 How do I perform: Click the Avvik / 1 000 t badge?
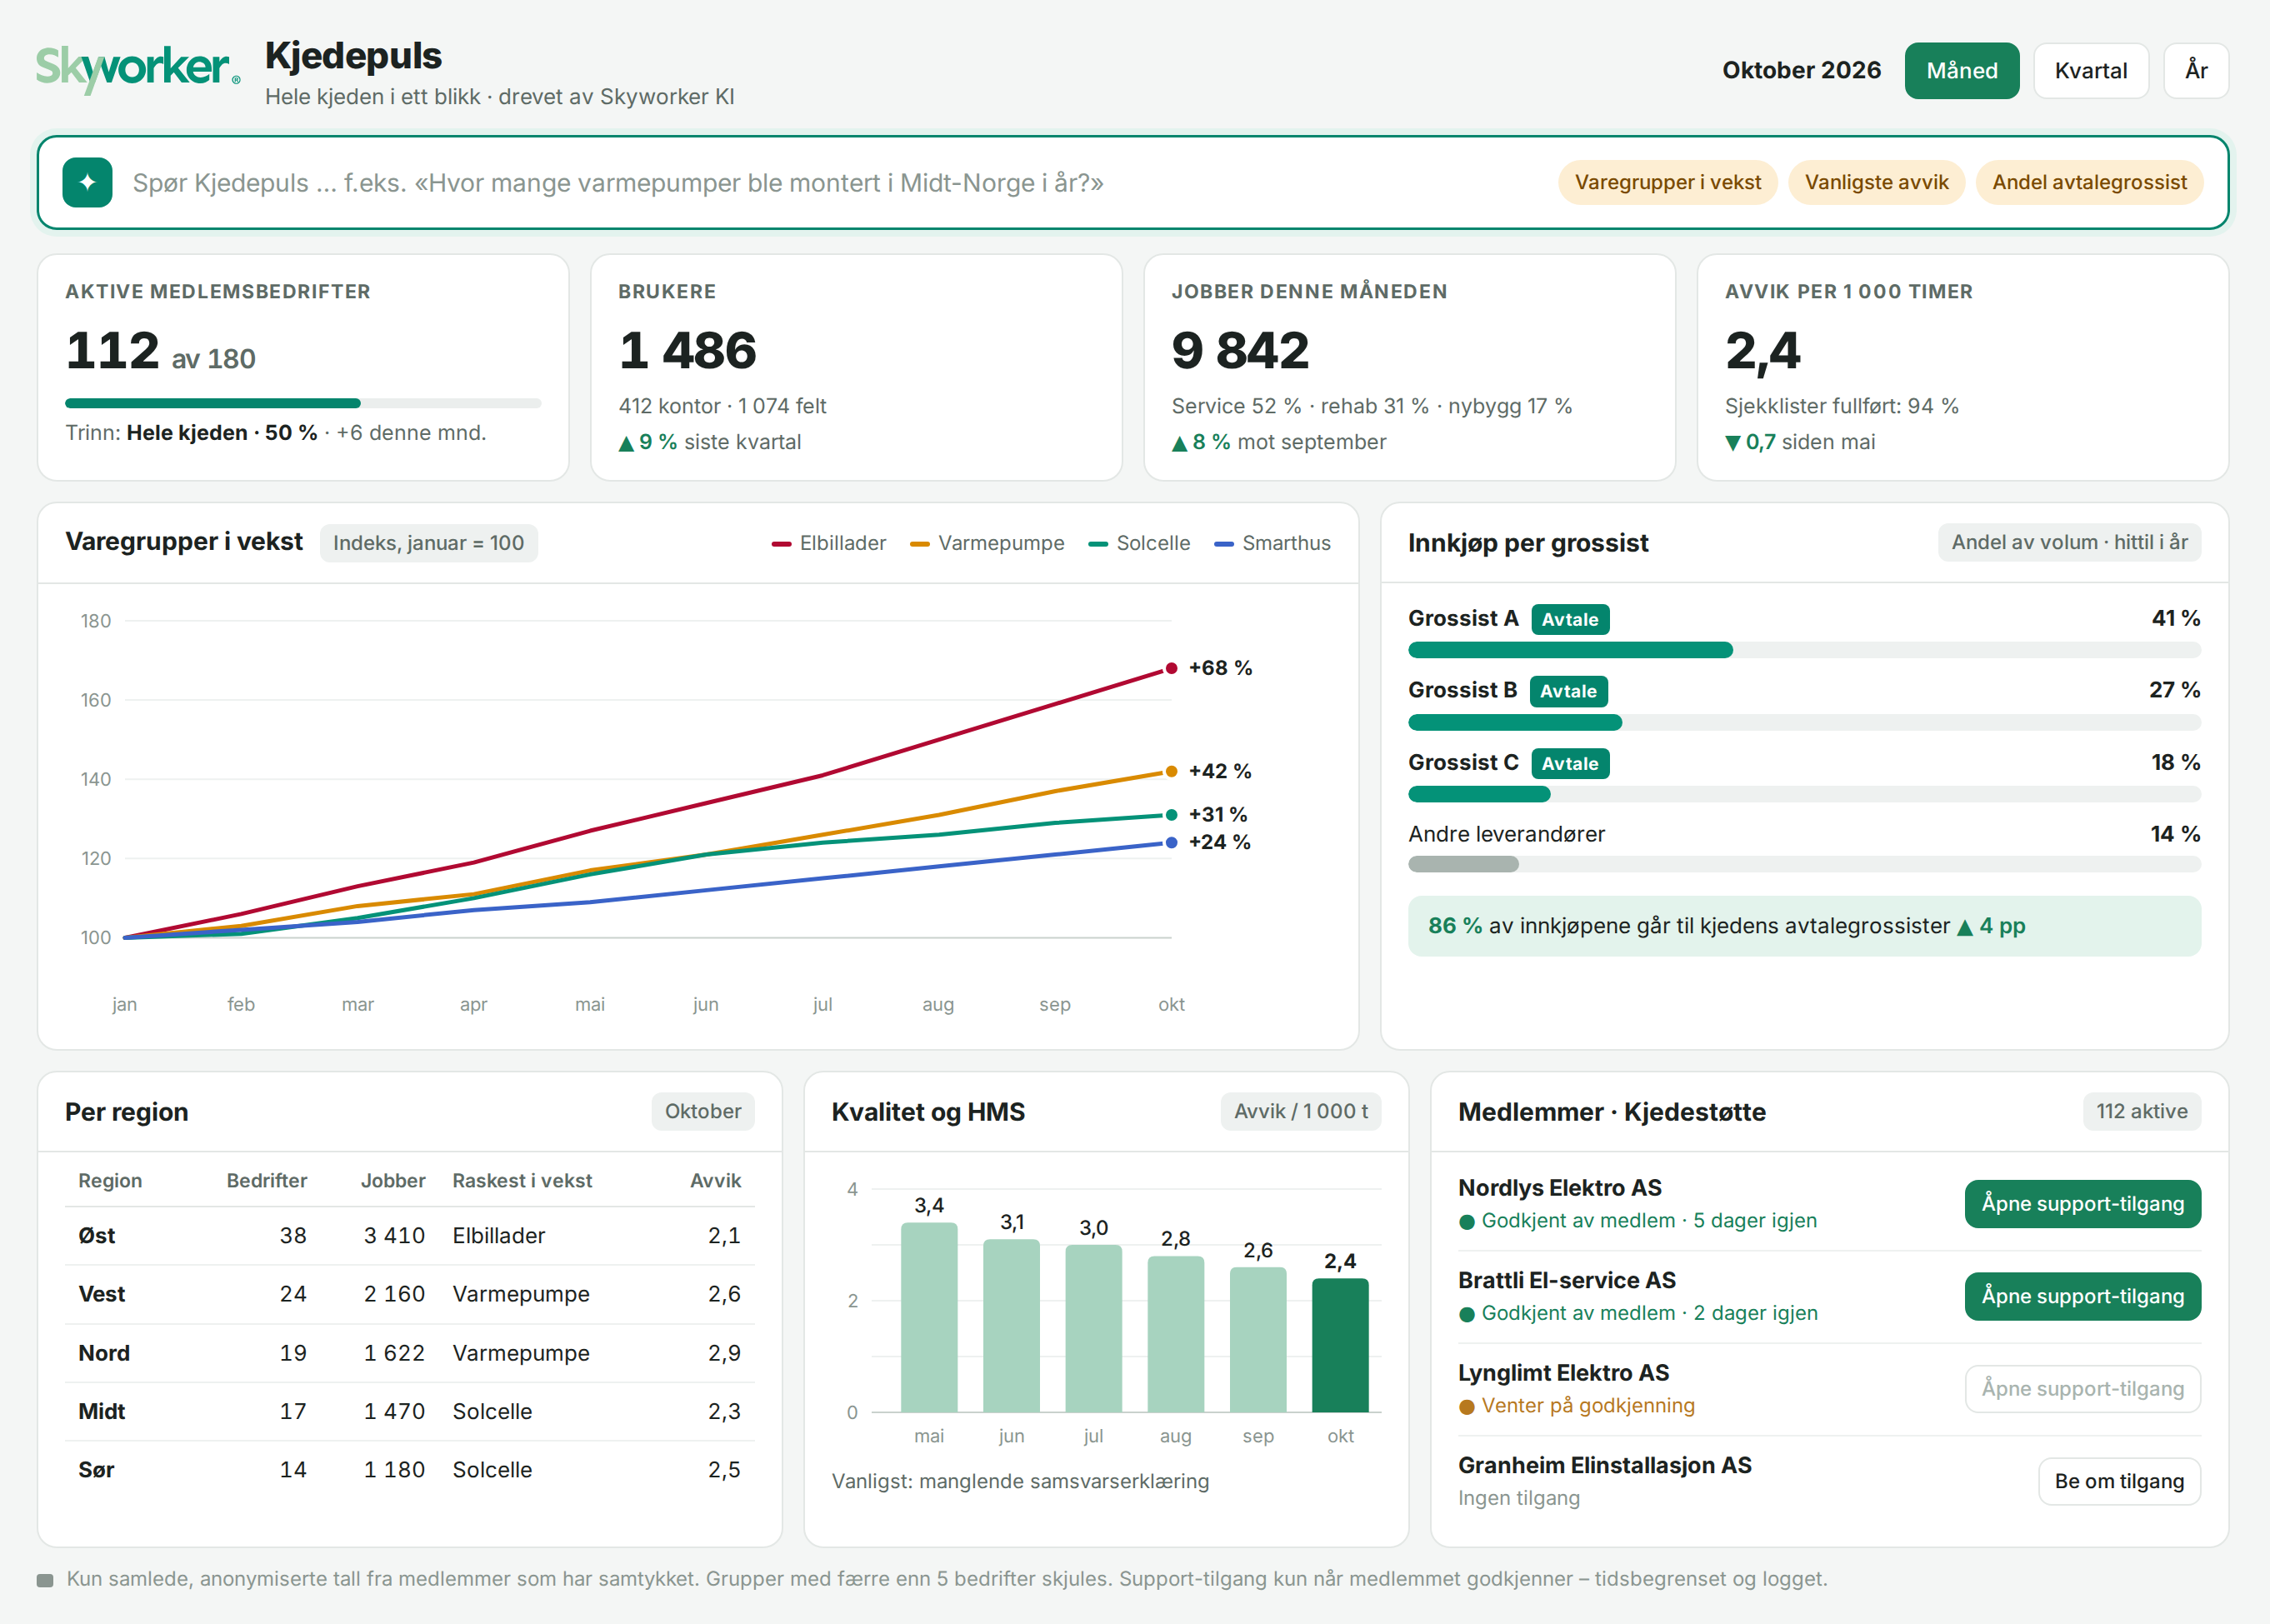pyautogui.click(x=1300, y=1111)
